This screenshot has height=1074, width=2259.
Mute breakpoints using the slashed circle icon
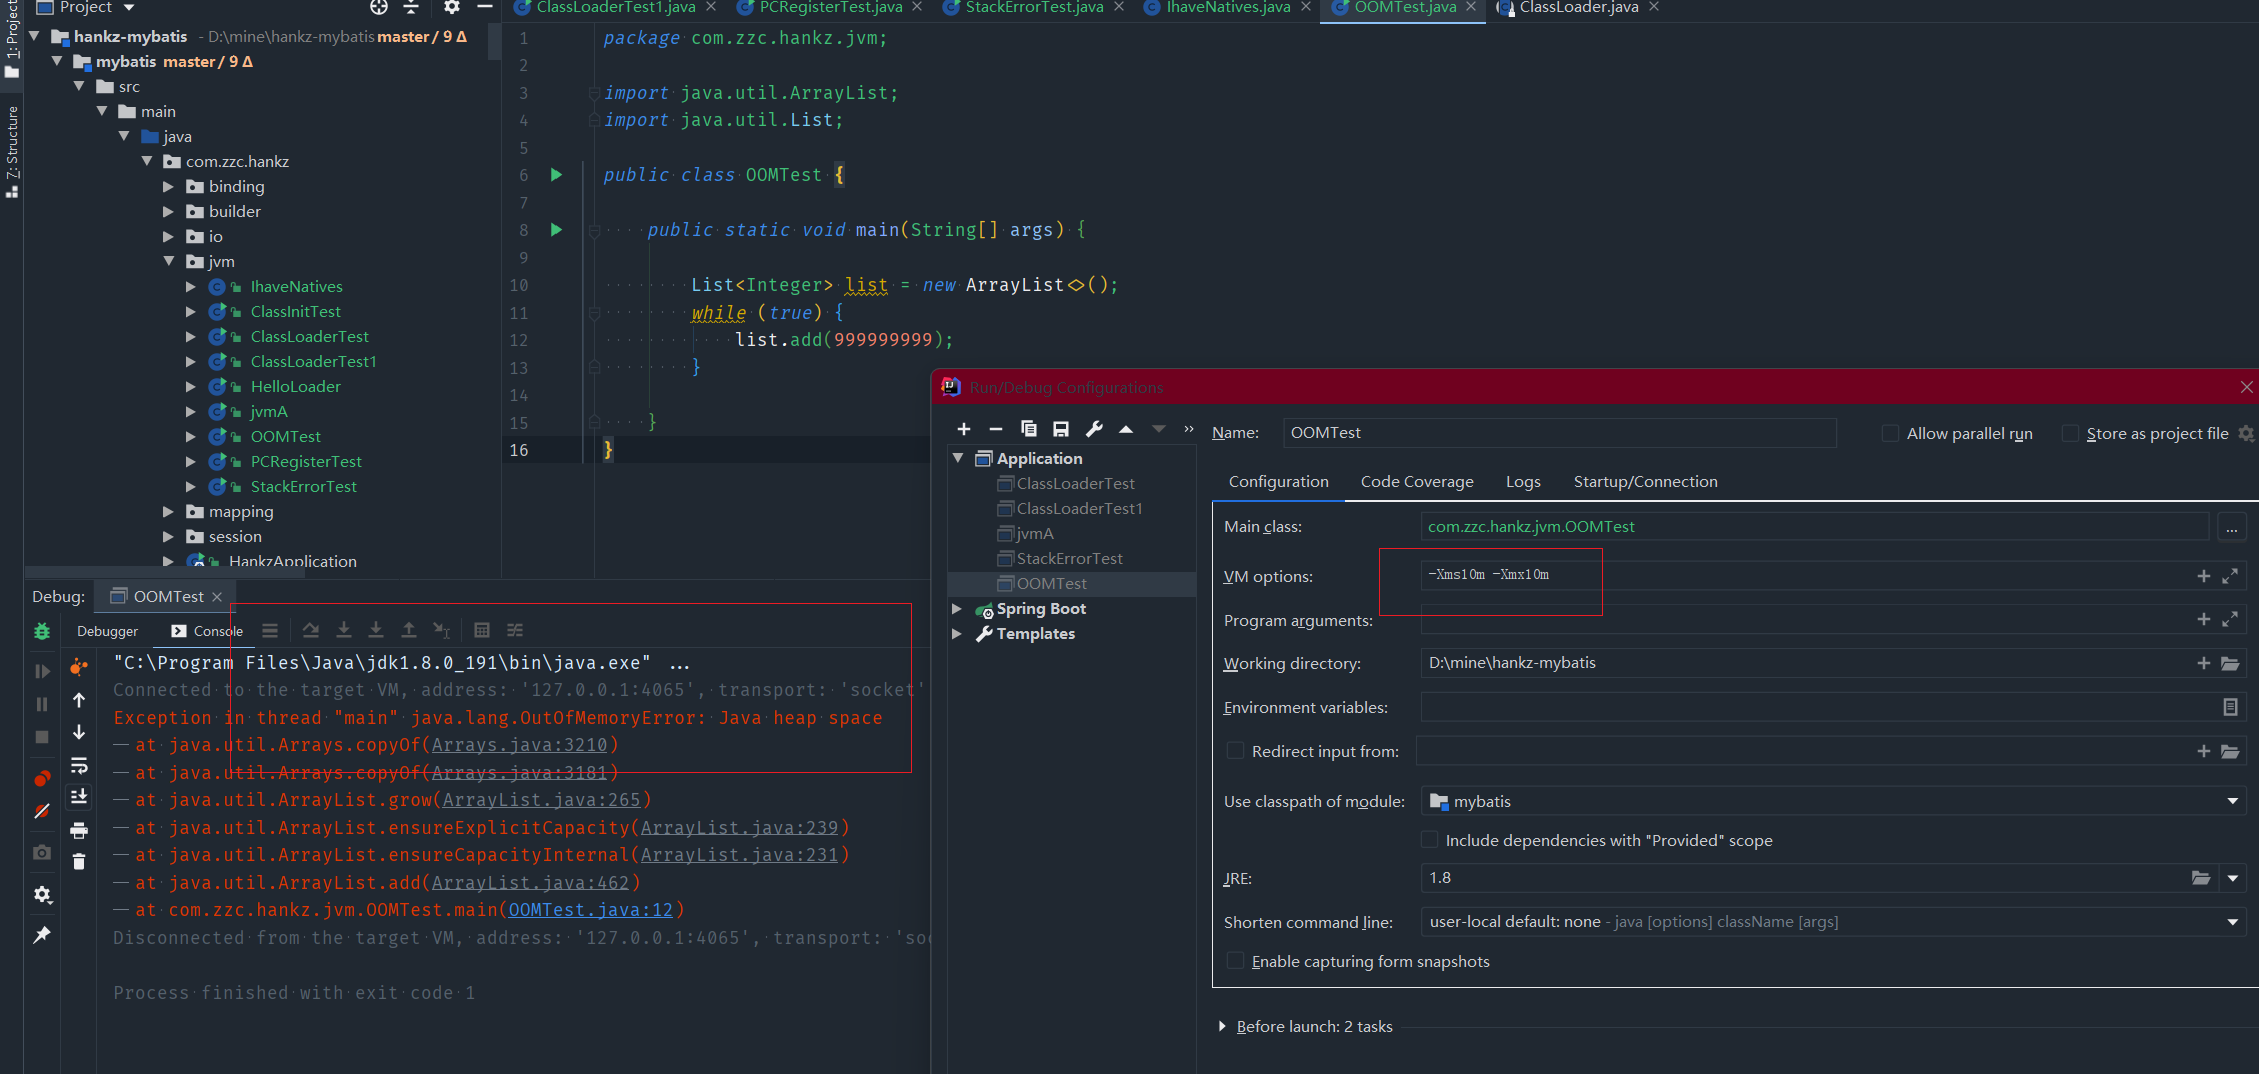point(42,811)
